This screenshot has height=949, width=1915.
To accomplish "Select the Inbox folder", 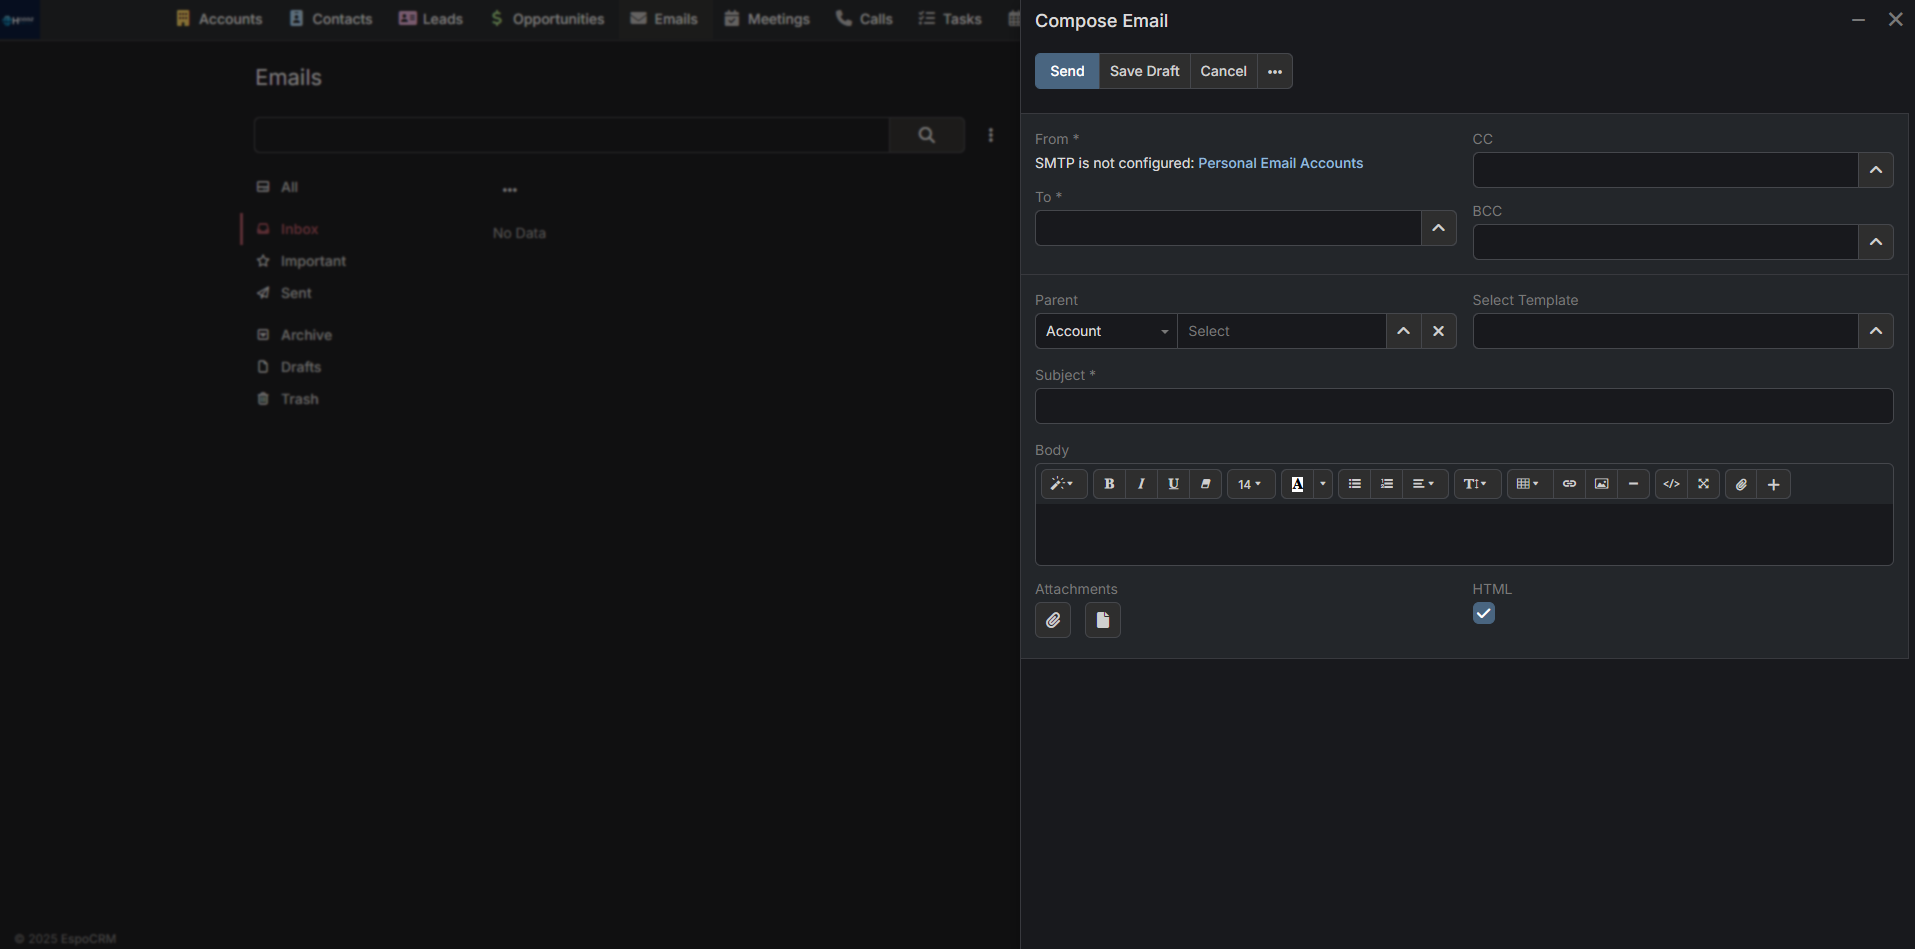I will point(300,229).
